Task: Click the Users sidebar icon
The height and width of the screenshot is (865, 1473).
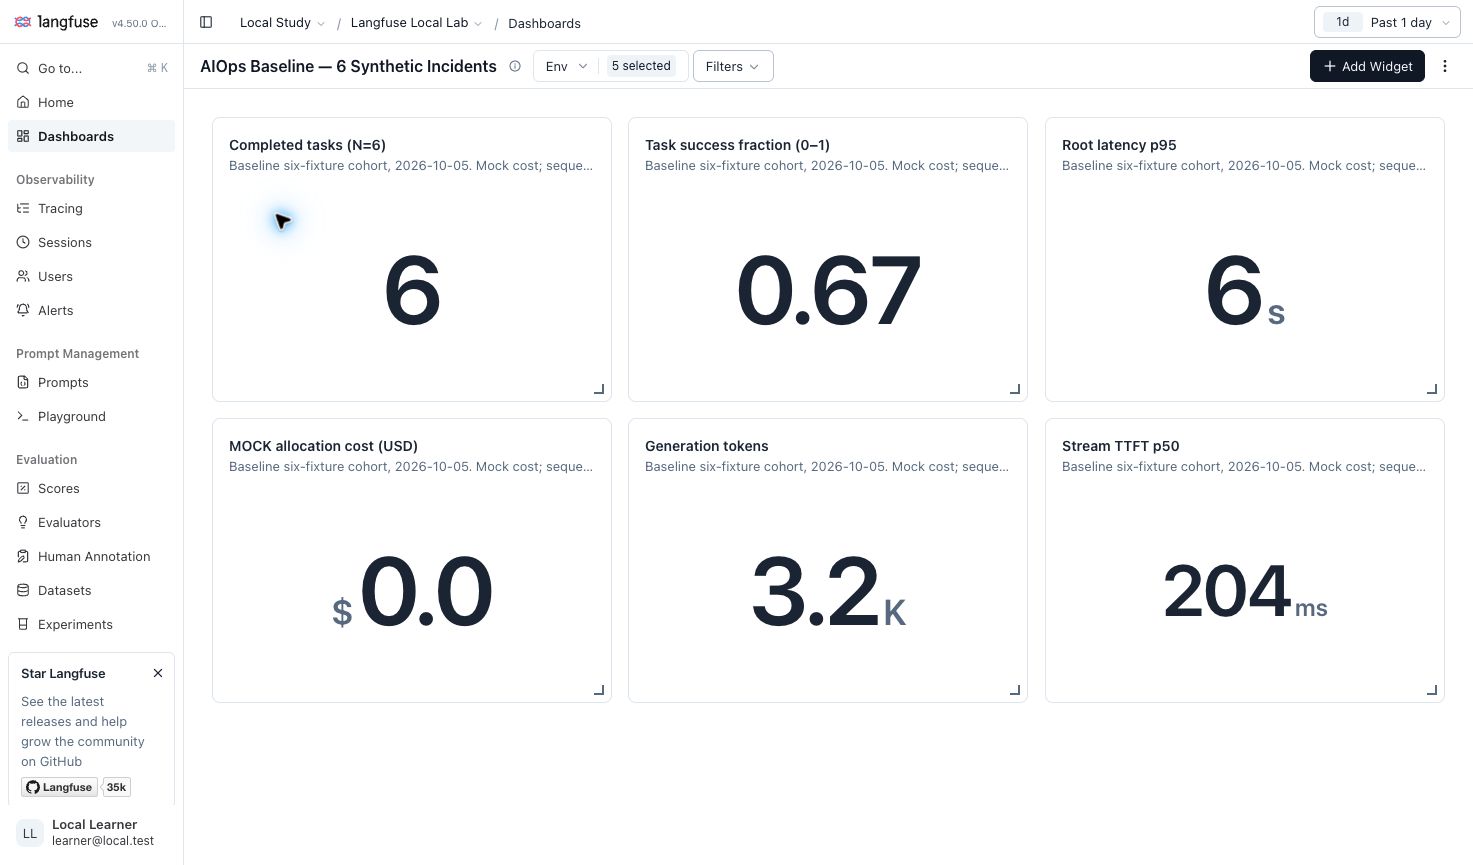Action: pos(23,276)
